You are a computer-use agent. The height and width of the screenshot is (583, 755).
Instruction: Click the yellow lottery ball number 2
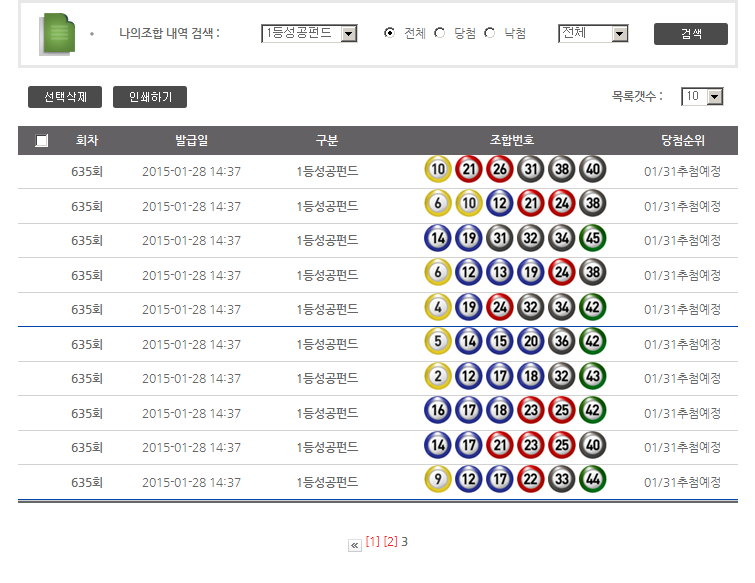pyautogui.click(x=437, y=377)
